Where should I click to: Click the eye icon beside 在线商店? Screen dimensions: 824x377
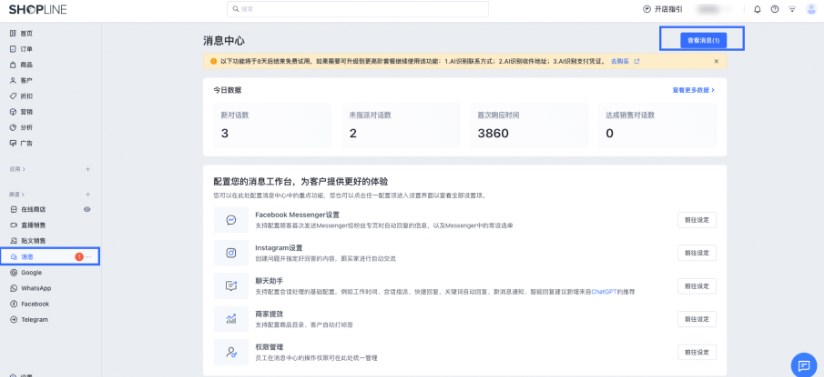[x=87, y=209]
